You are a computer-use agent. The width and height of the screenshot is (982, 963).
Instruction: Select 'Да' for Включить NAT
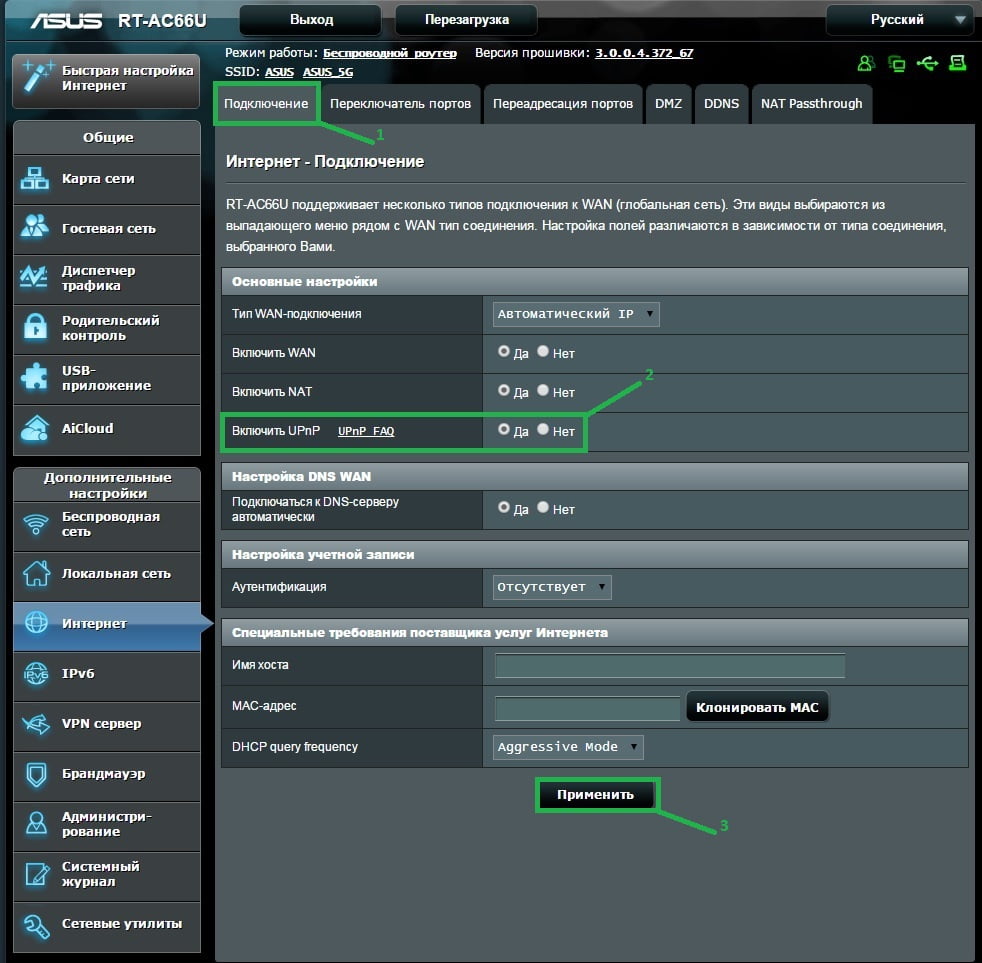504,390
